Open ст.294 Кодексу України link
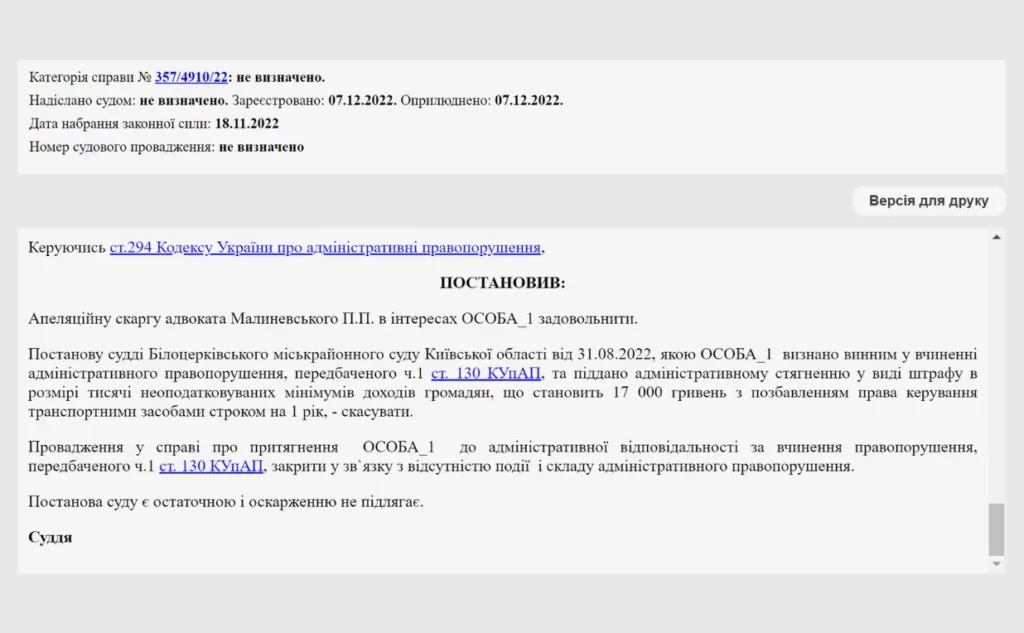1024x633 pixels. (326, 247)
